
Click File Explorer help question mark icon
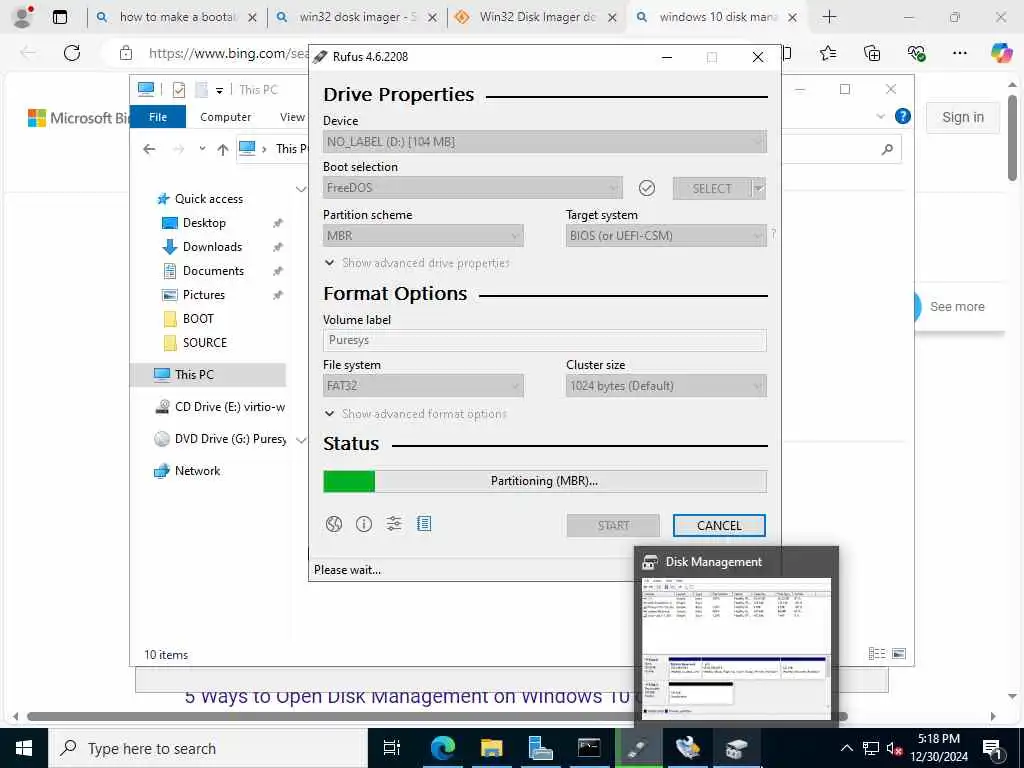tap(903, 116)
